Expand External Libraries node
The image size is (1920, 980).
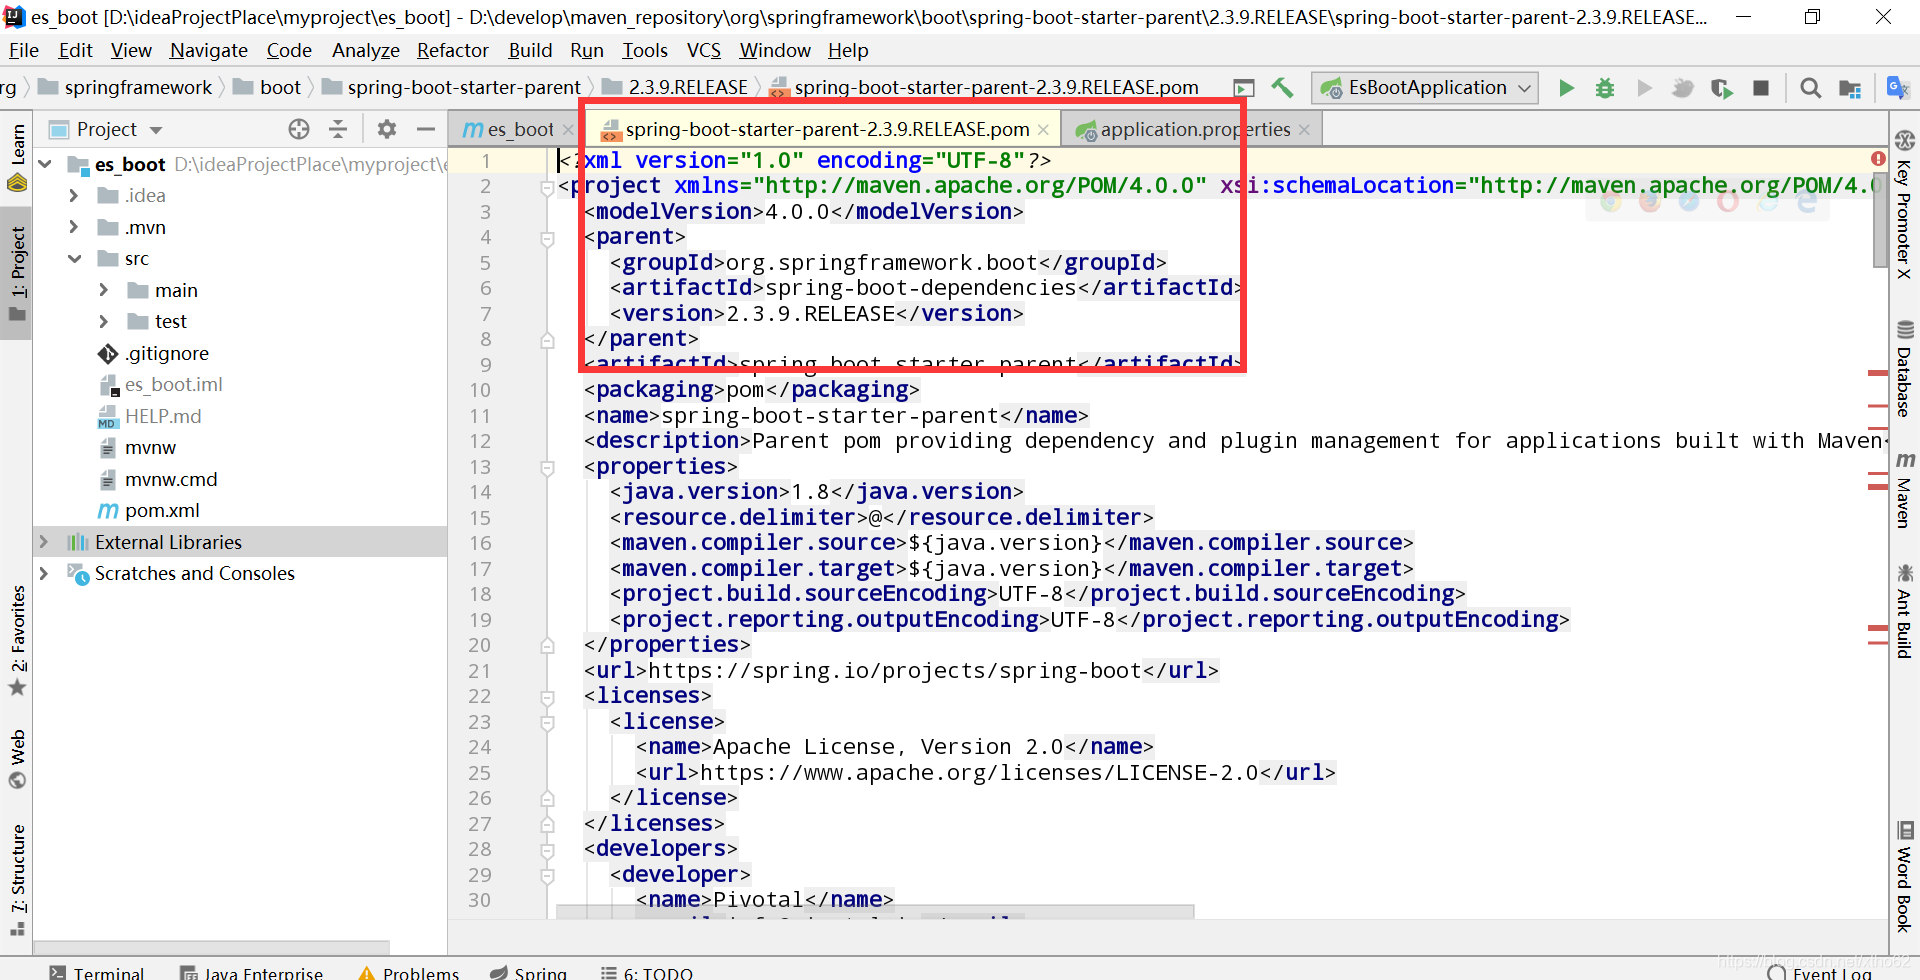(x=44, y=542)
